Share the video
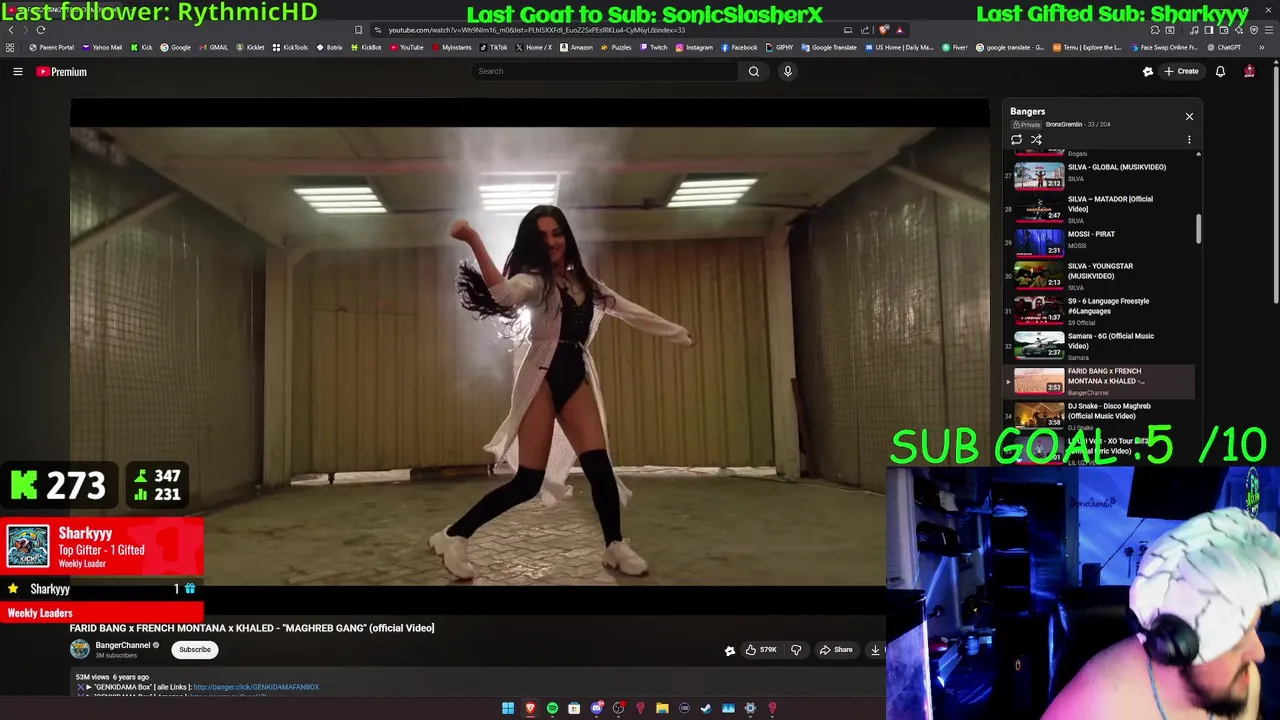1280x720 pixels. 836,650
